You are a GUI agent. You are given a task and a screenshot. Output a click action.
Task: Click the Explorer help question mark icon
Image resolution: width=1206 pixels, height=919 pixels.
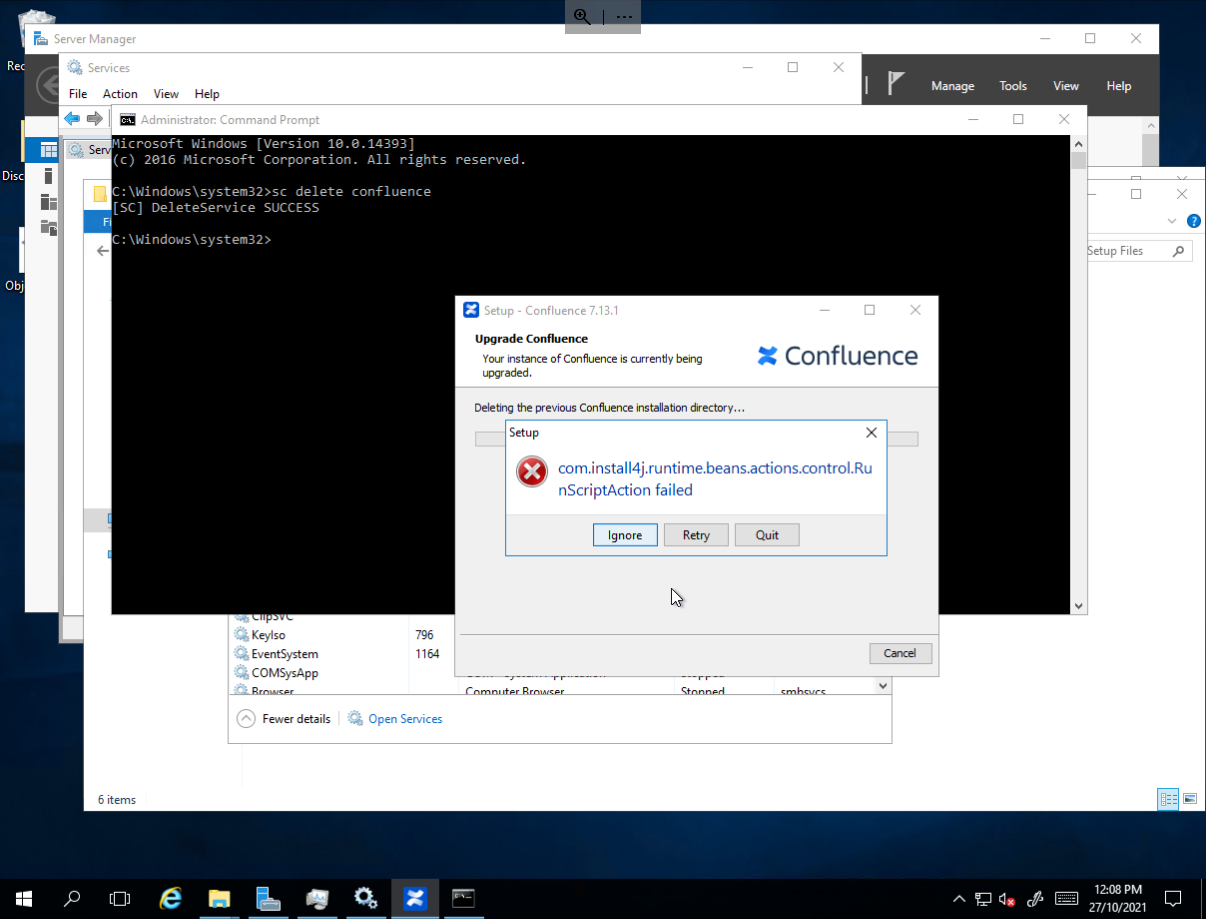pyautogui.click(x=1193, y=221)
